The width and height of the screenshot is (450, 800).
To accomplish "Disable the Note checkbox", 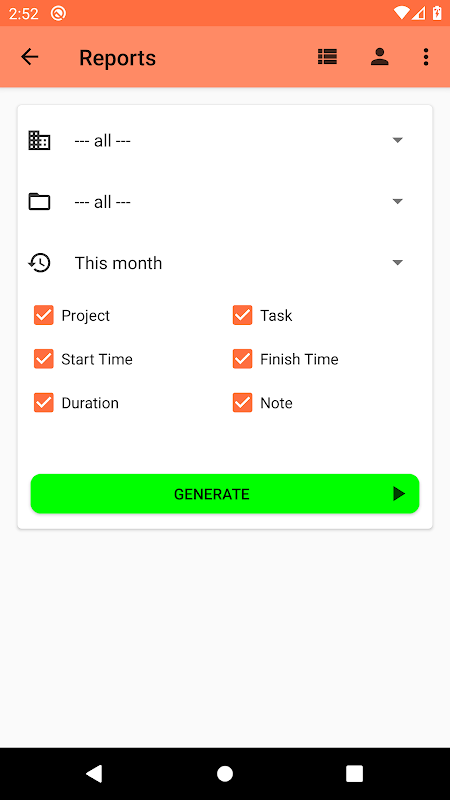I will tap(242, 403).
